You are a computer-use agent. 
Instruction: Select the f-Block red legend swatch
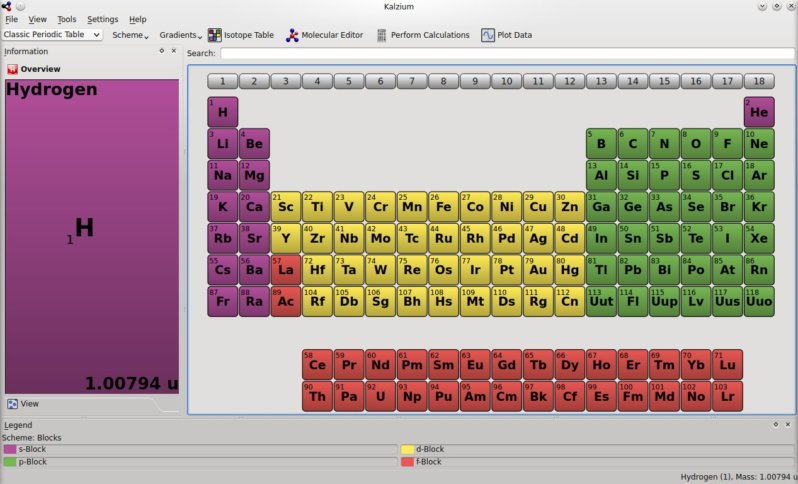[407, 462]
